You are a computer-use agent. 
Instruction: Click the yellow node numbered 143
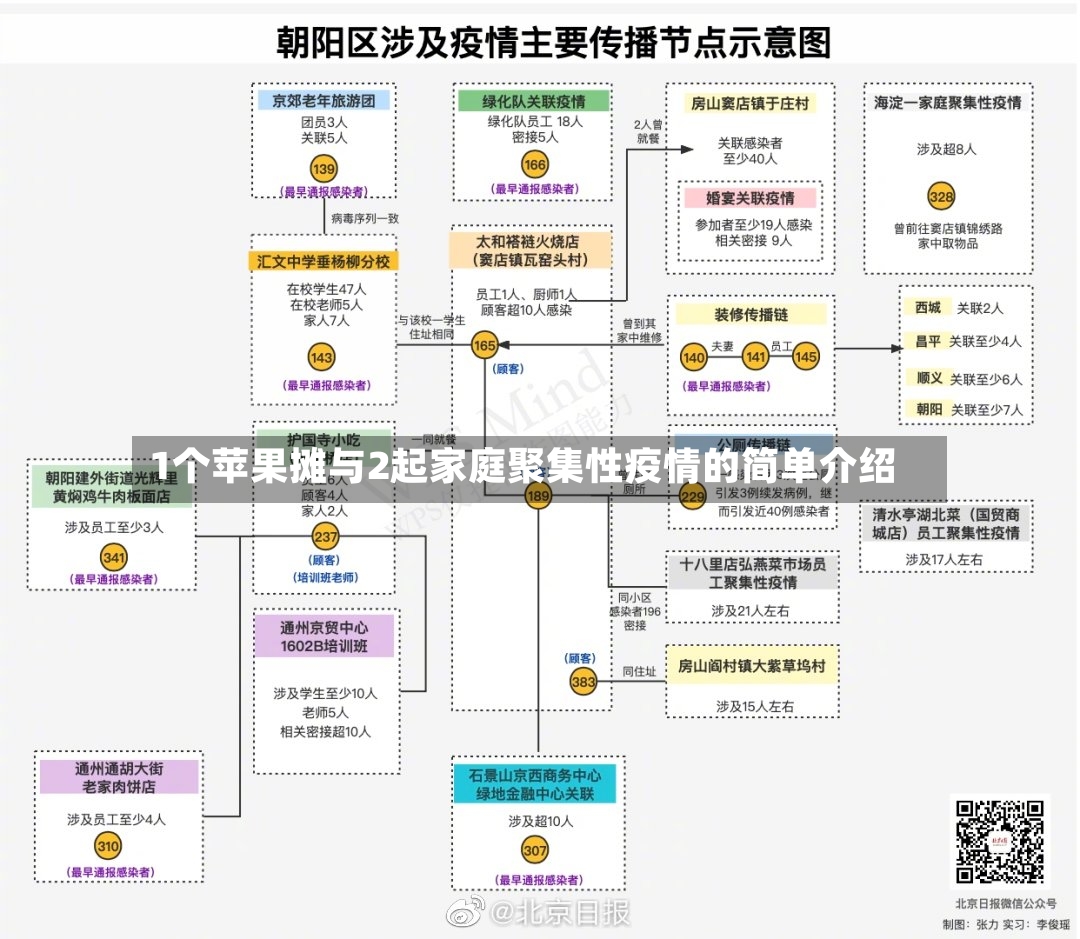[x=321, y=357]
